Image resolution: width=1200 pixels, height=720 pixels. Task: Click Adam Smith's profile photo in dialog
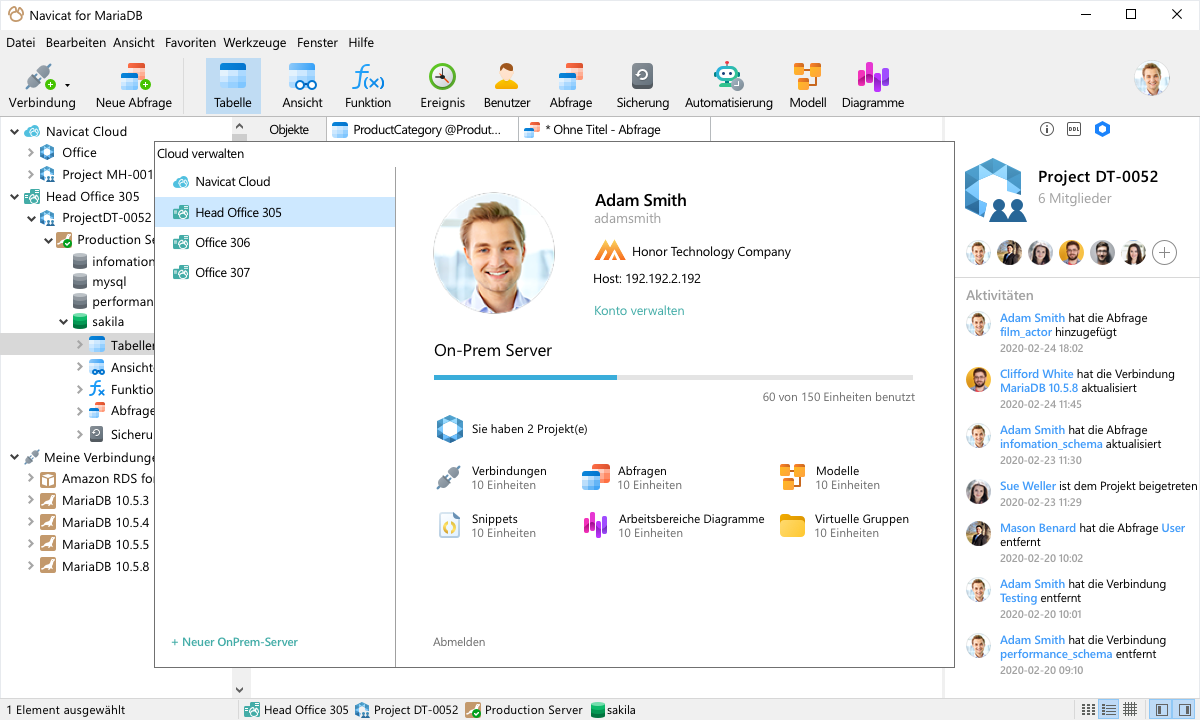coord(494,254)
